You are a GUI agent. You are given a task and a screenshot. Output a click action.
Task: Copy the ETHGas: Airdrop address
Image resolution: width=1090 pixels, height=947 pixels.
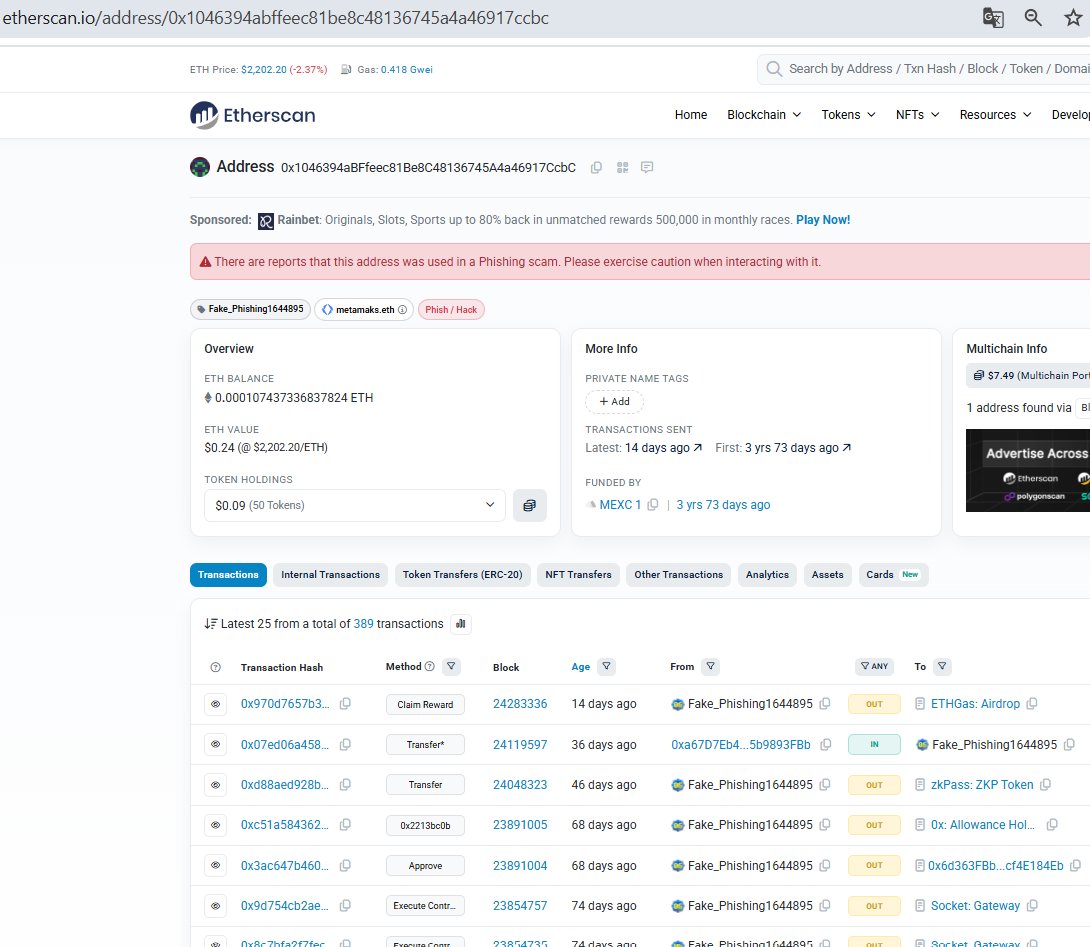click(1032, 704)
